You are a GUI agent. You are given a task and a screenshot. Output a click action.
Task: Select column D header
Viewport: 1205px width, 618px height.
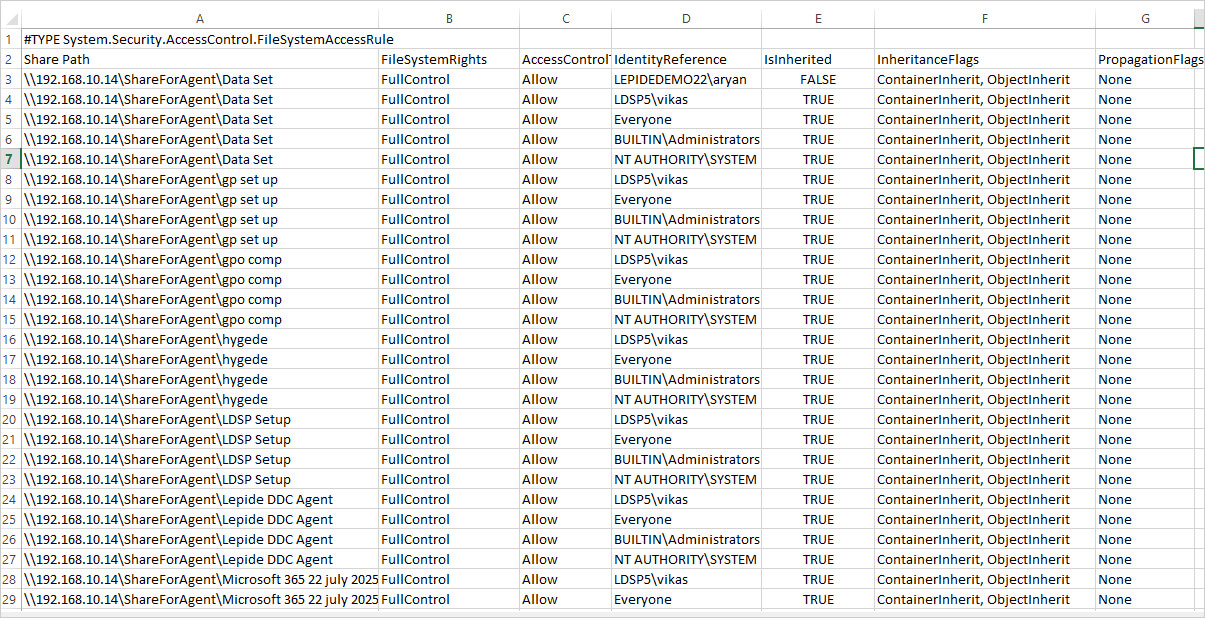coord(686,18)
